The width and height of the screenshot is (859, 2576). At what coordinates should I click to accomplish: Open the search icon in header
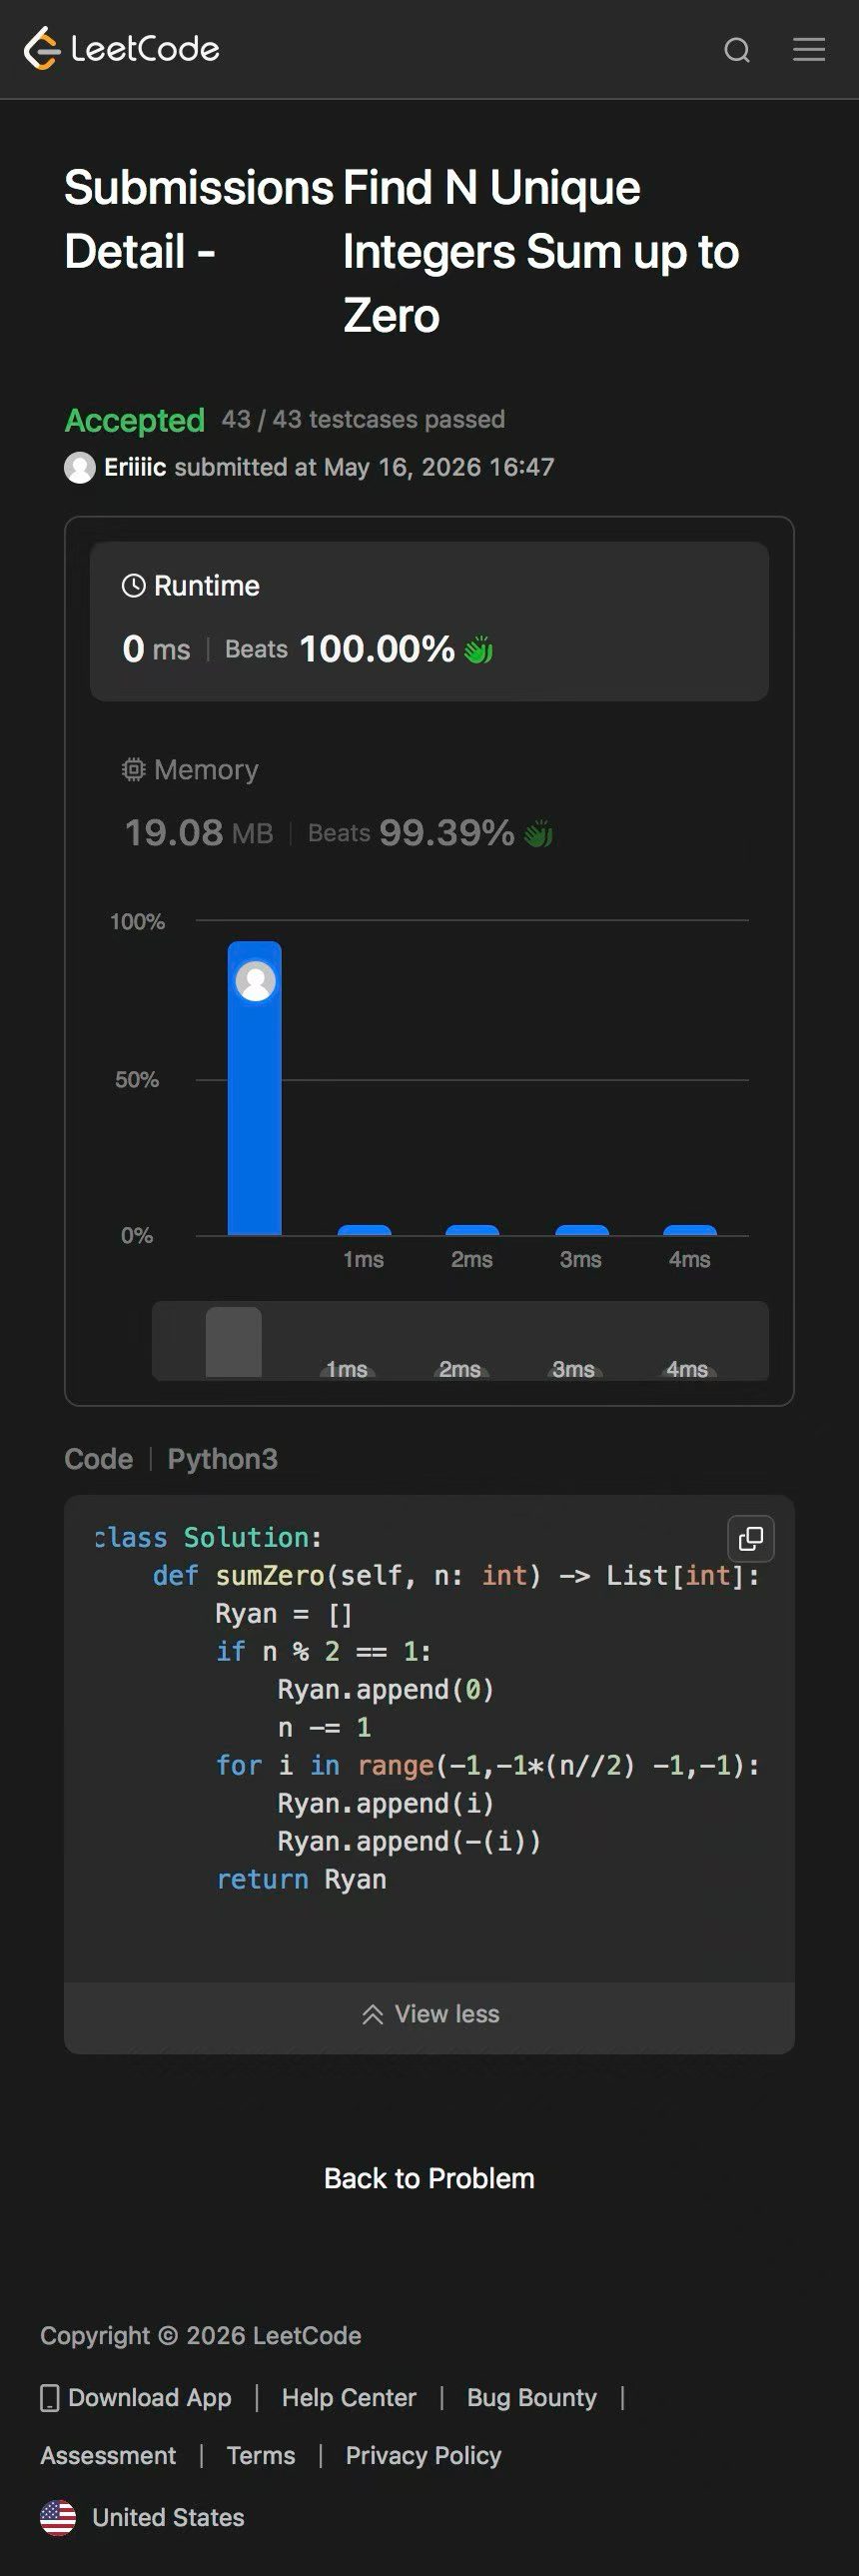737,50
